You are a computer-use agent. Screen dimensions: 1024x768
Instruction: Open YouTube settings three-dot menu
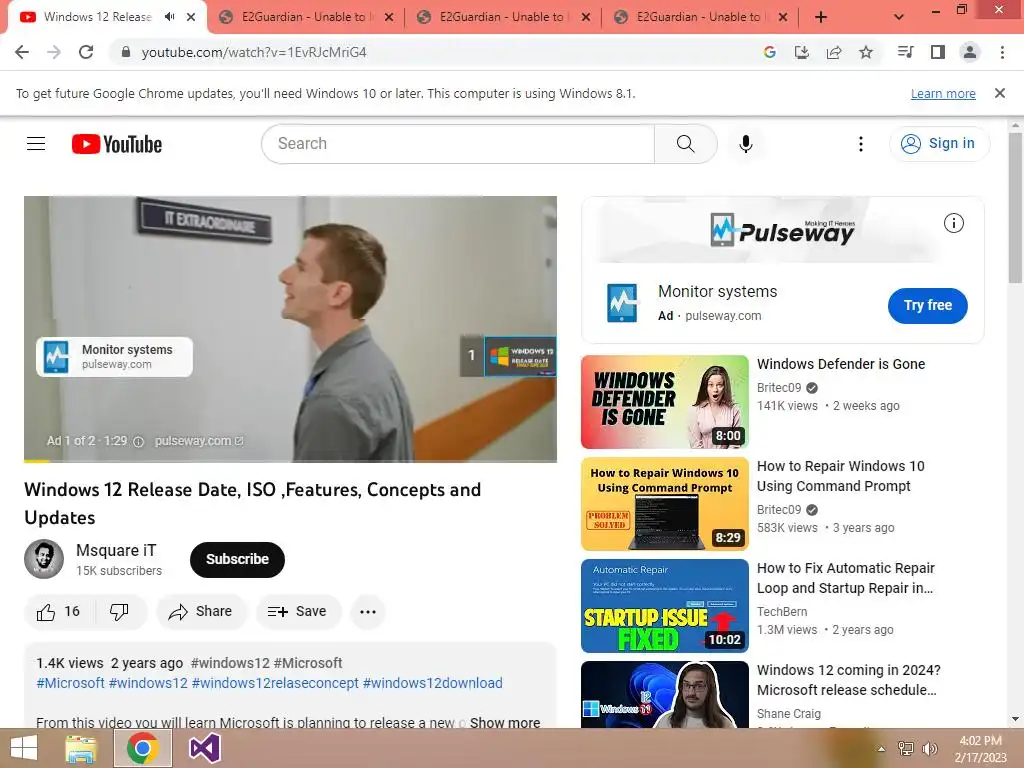tap(861, 144)
